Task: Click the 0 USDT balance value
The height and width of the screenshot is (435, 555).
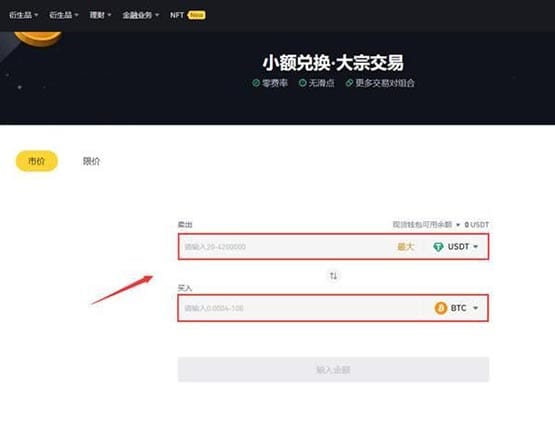Action: [x=476, y=224]
